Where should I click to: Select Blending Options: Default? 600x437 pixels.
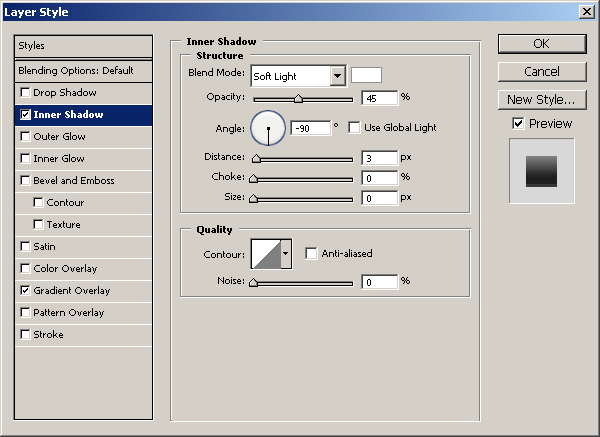pyautogui.click(x=83, y=71)
